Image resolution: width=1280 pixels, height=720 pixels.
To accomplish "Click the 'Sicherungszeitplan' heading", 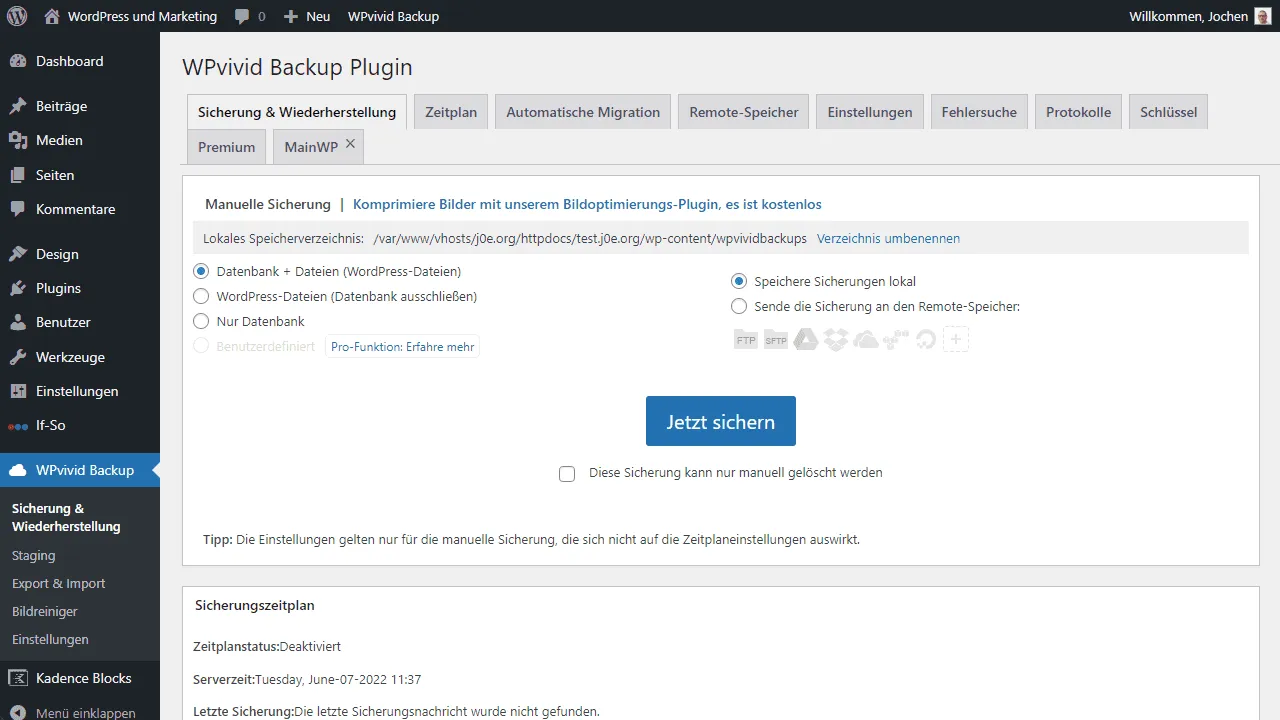I will (x=255, y=605).
